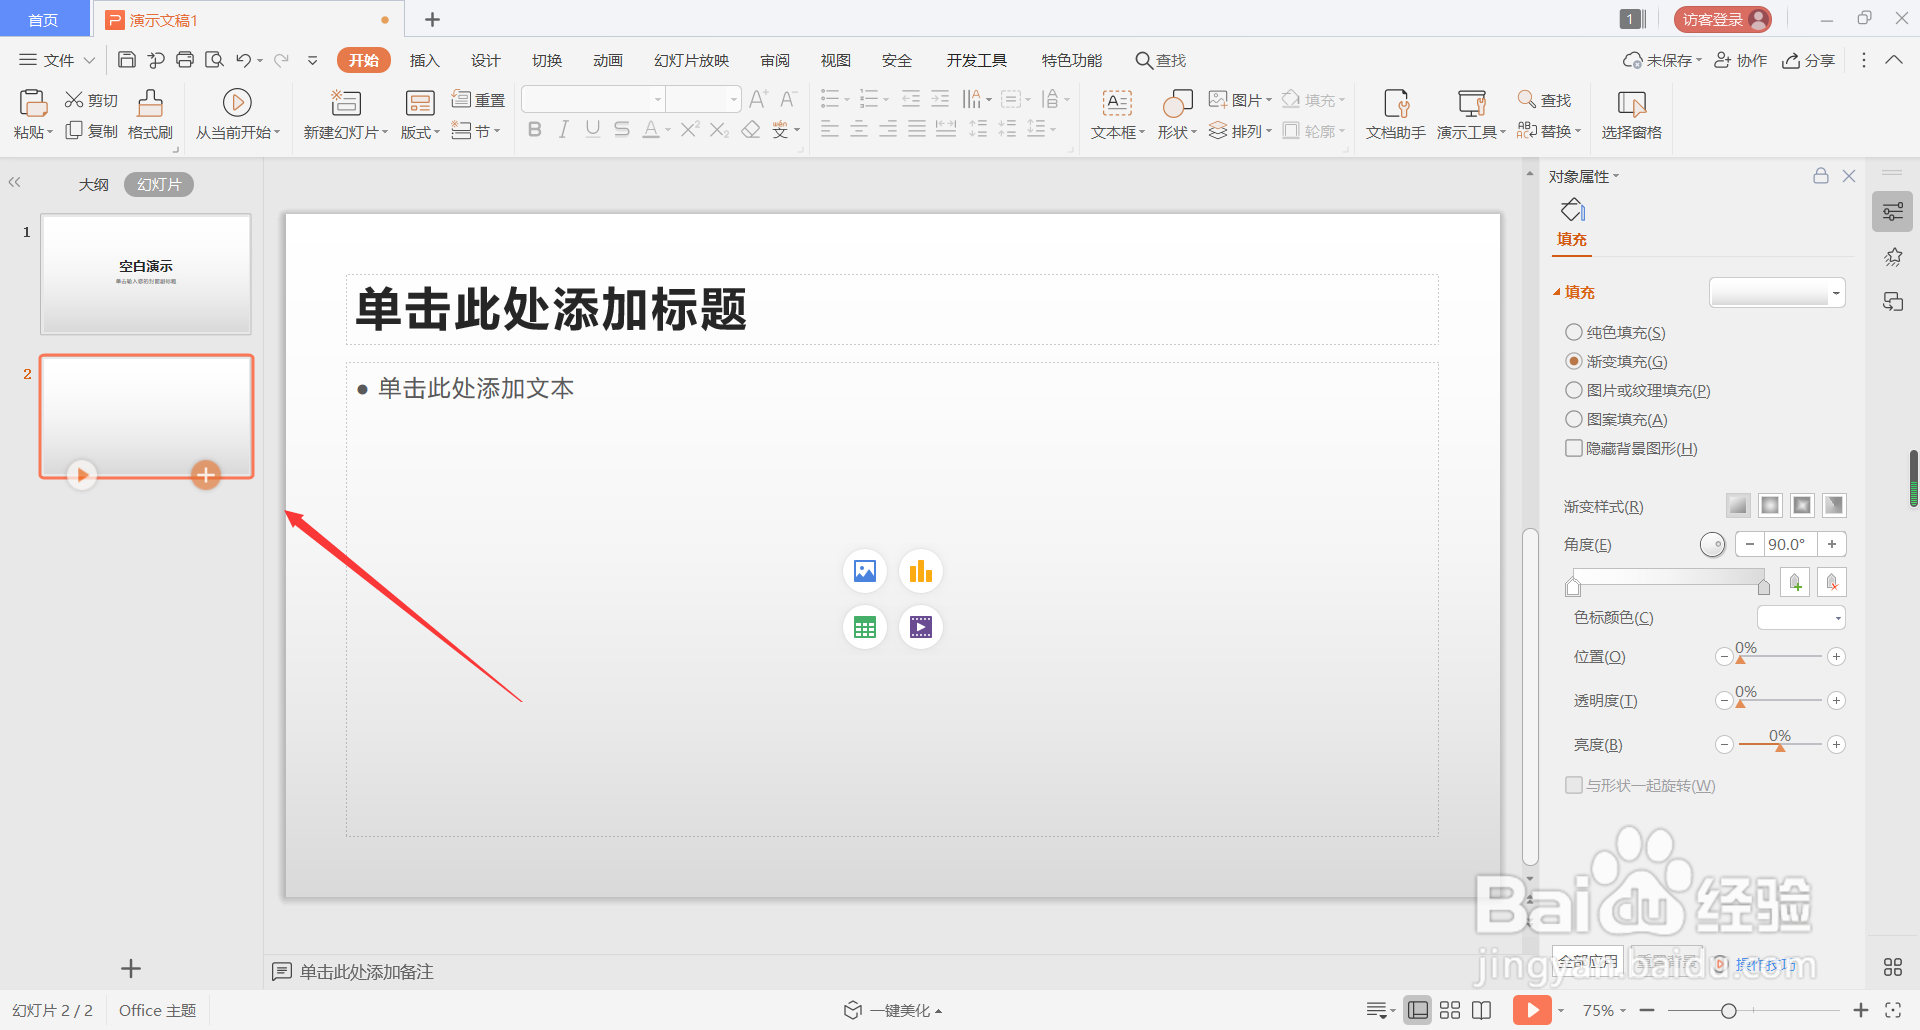Toggle bold text formatting
This screenshot has height=1030, width=1920.
point(535,129)
